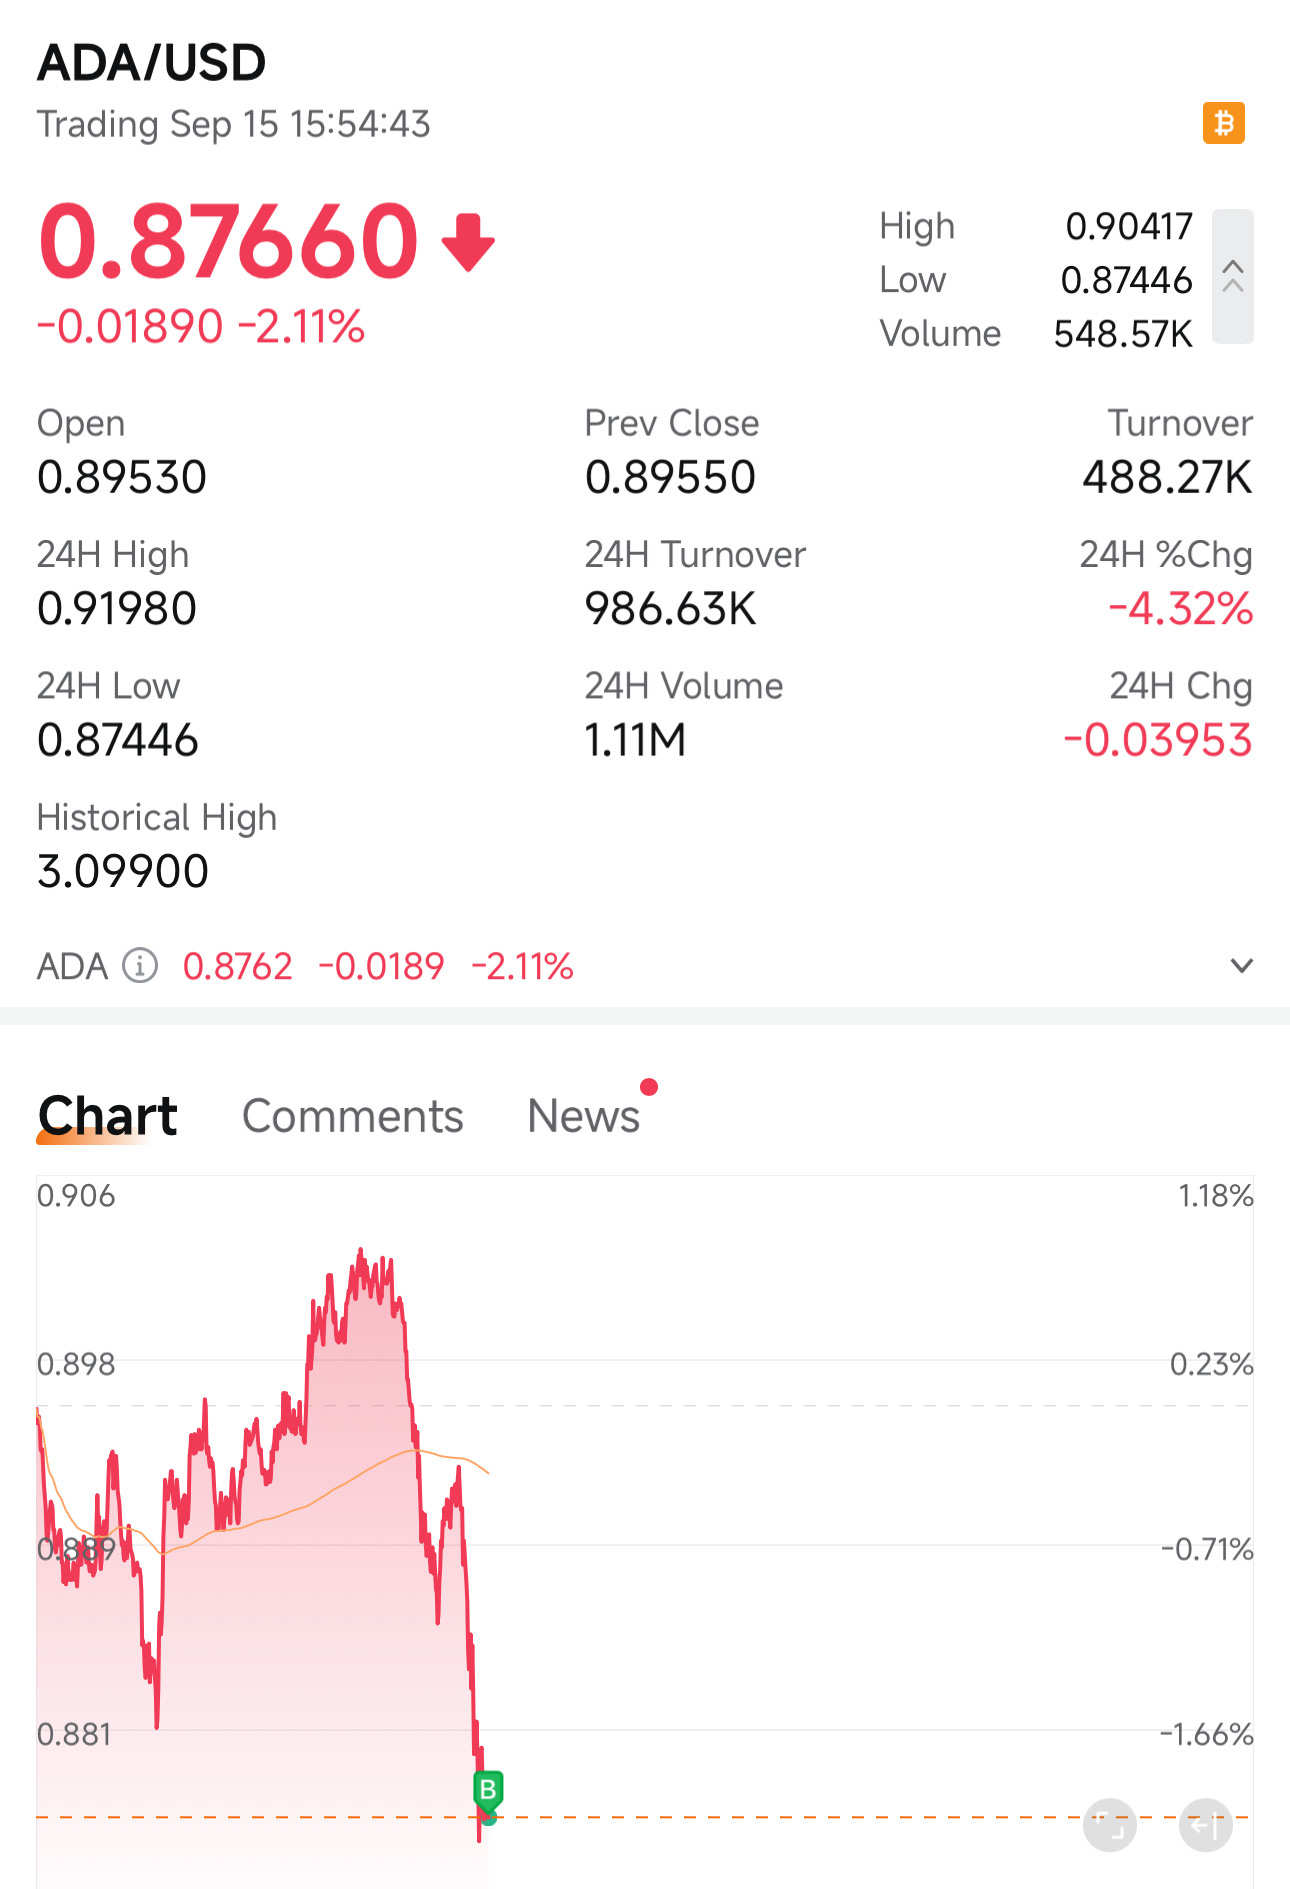Open the News tab
This screenshot has height=1889, width=1290.
pos(583,1116)
